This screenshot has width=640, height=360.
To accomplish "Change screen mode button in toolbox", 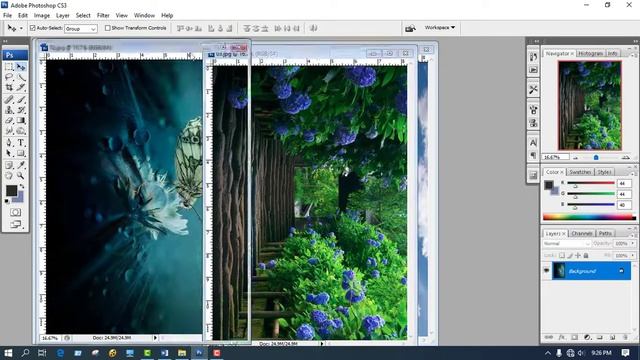I will 16,224.
